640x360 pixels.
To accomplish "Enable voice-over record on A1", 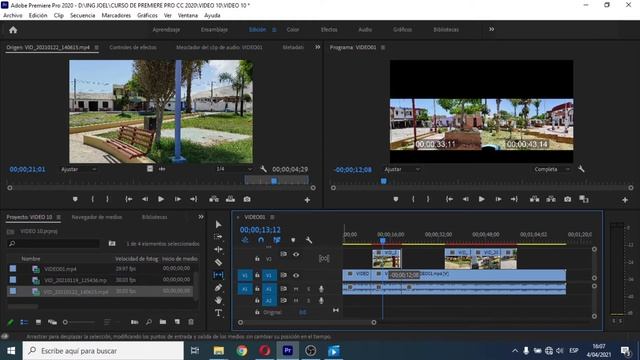I will 321,289.
